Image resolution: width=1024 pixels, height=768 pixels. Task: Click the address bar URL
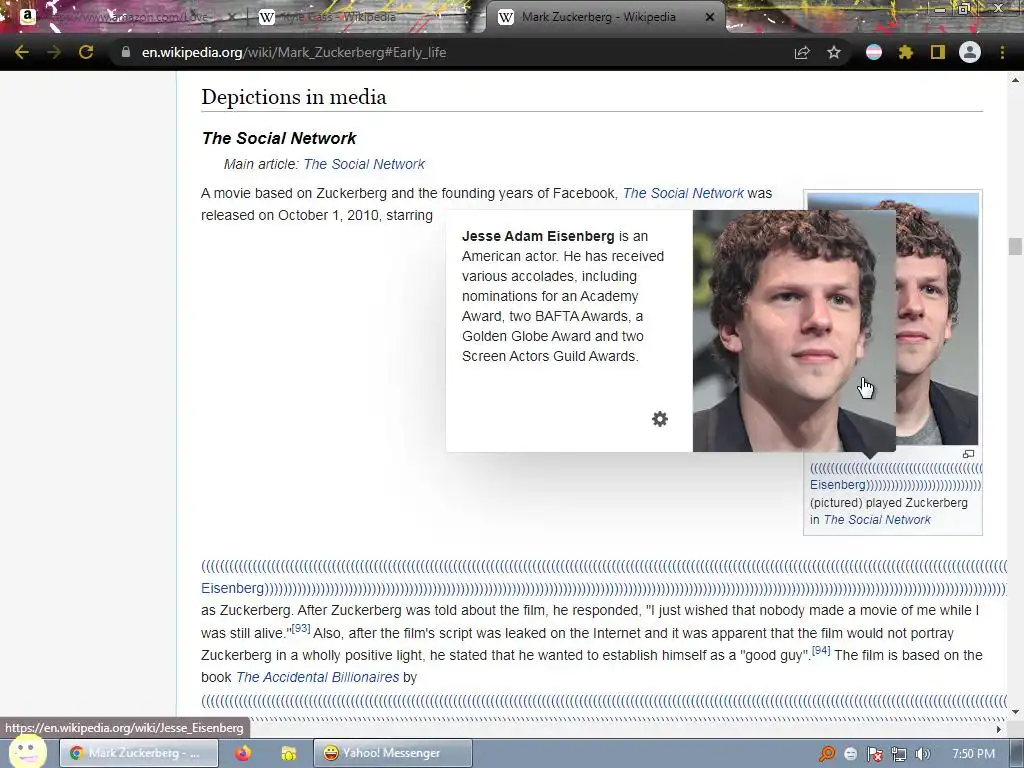coord(294,52)
